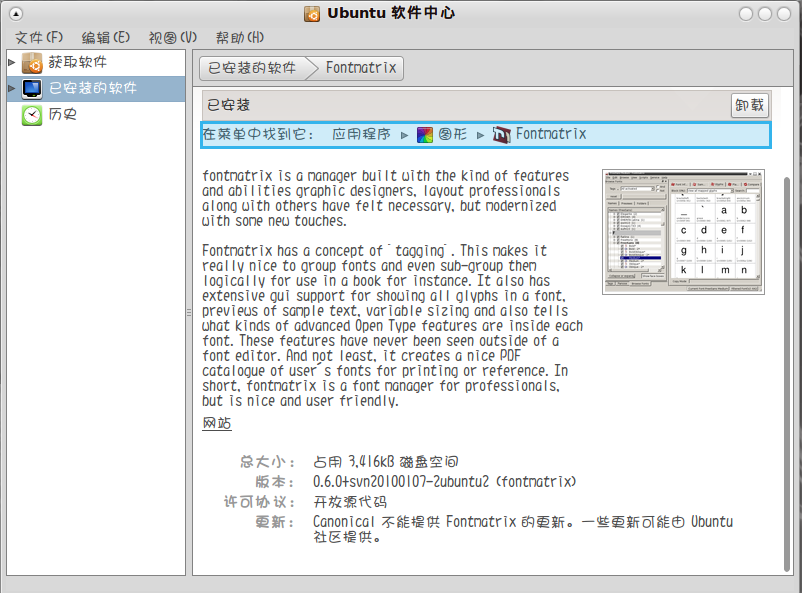The width and height of the screenshot is (802, 593).
Task: Click the Fontmatrix application icon in menu path
Action: coord(501,135)
